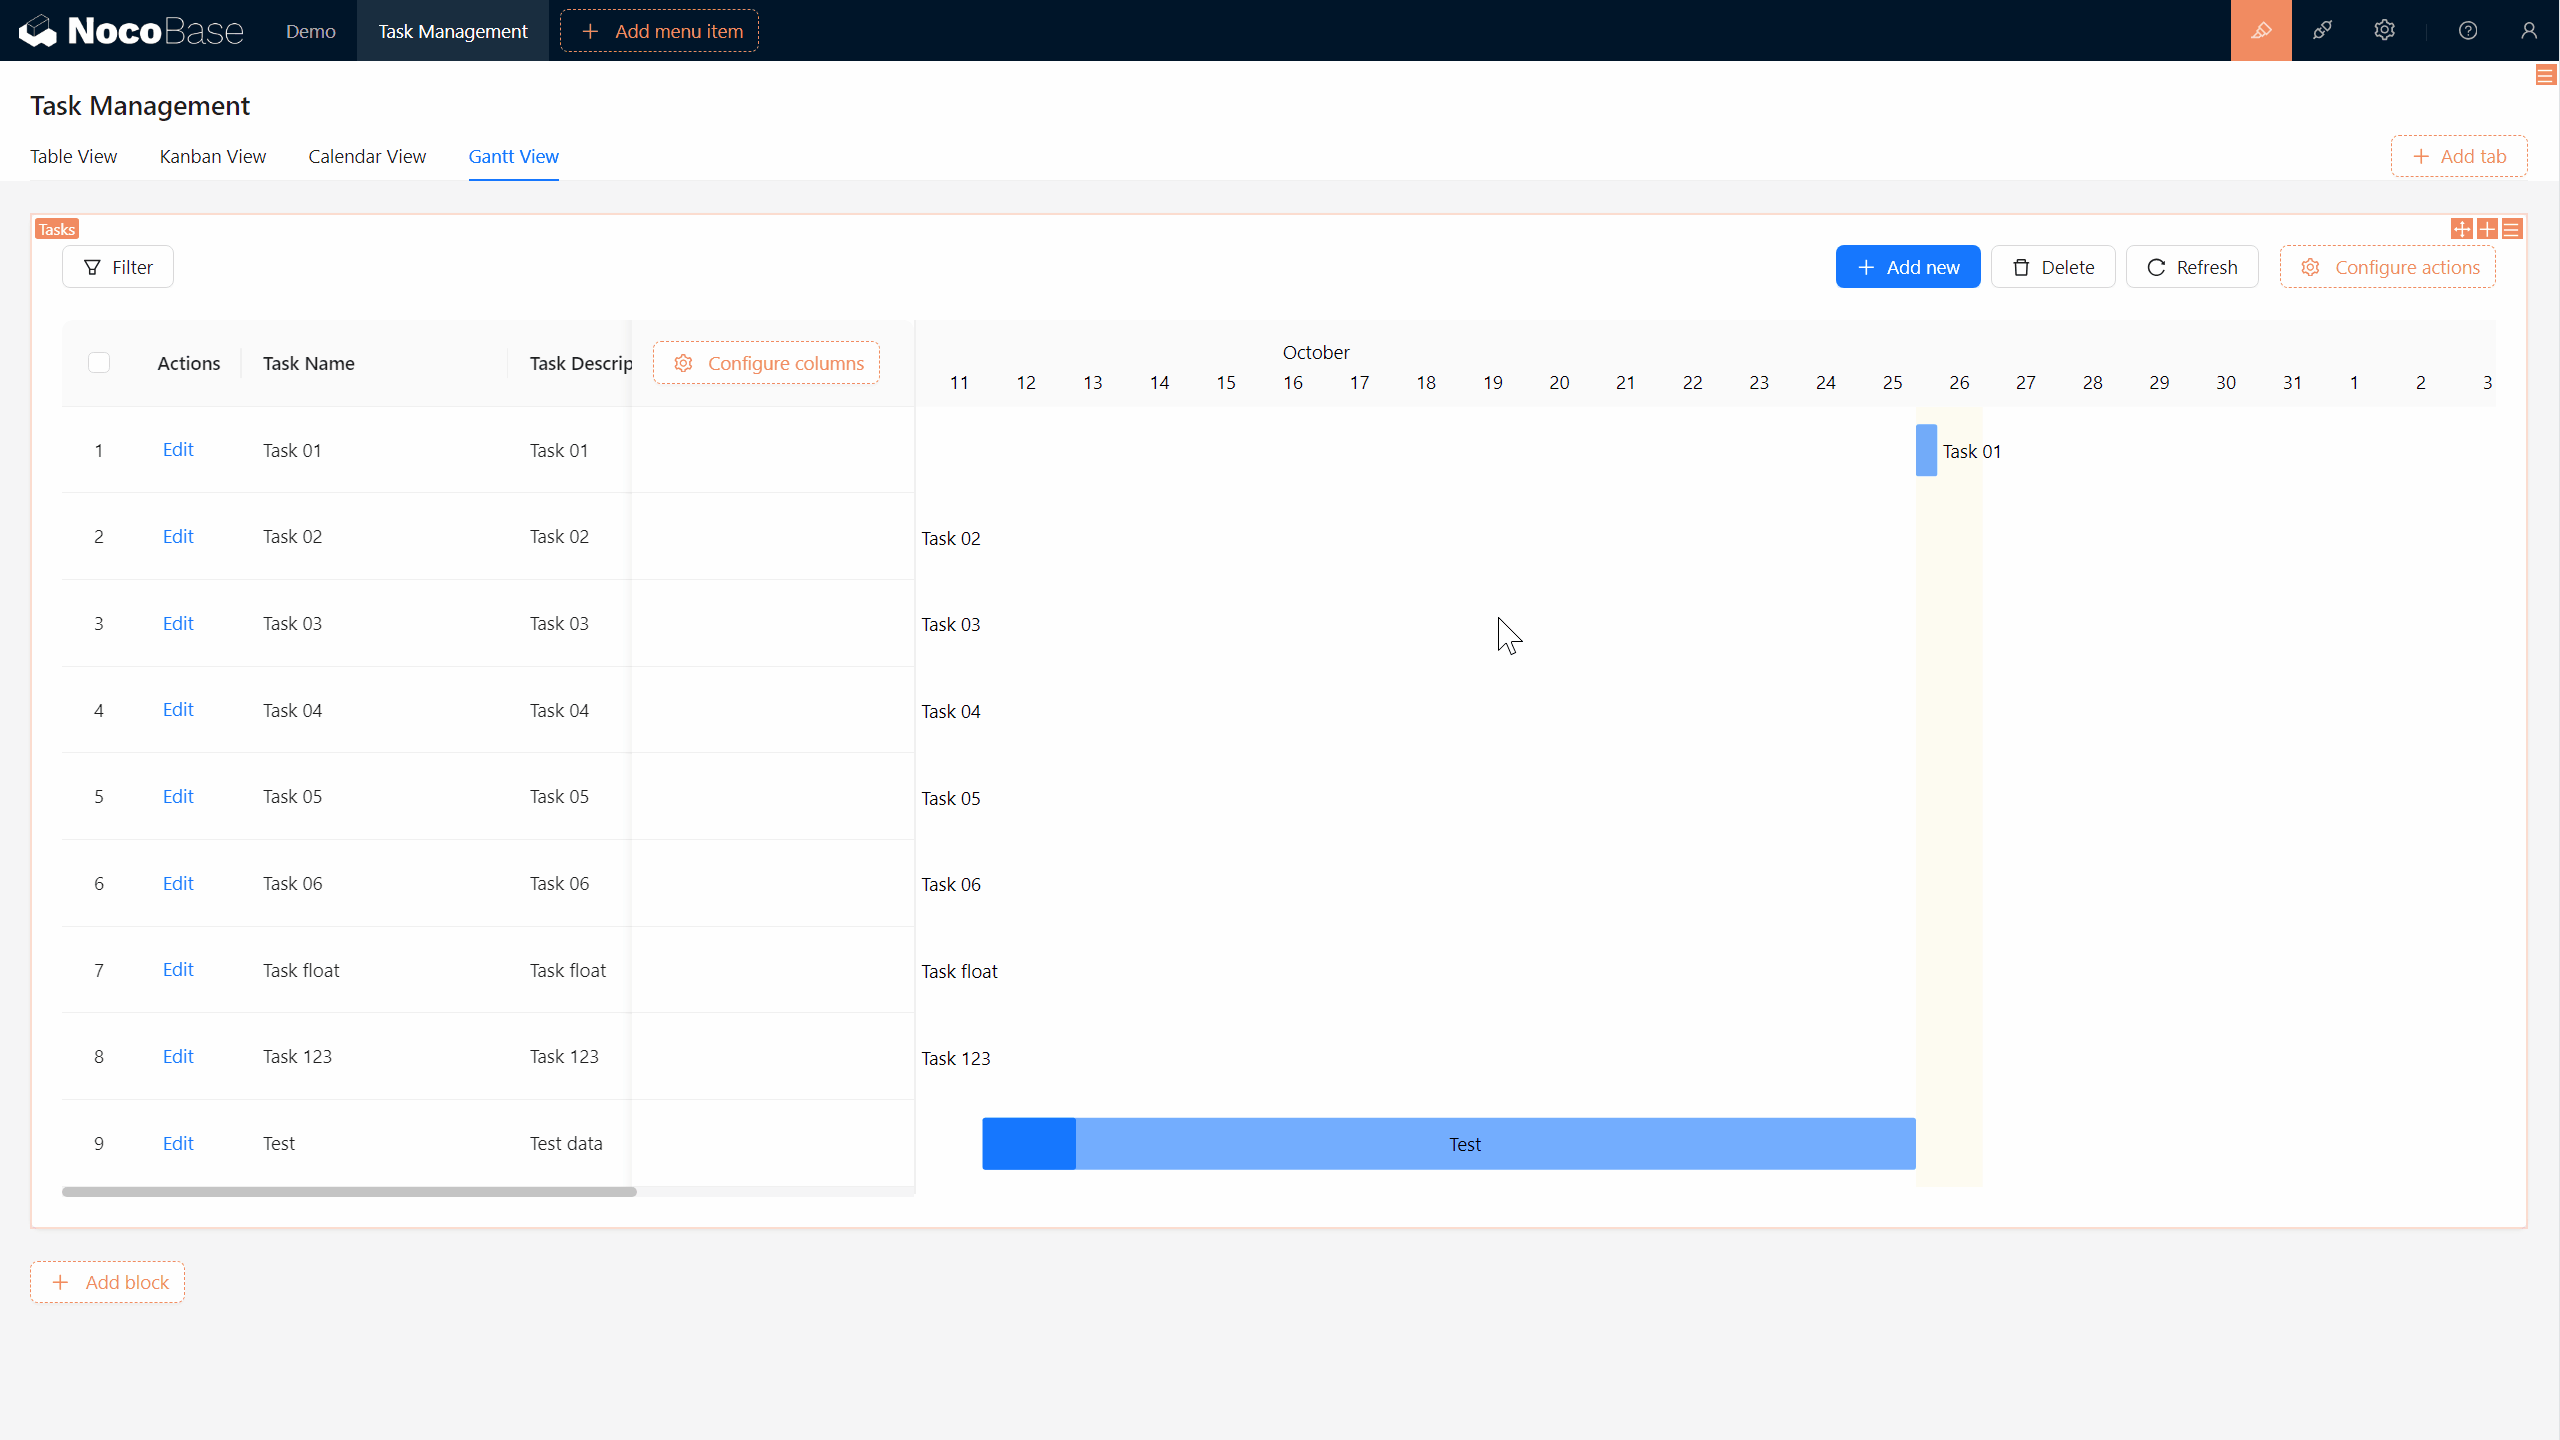Edit Task 02 row
This screenshot has width=2560, height=1440.
[178, 537]
